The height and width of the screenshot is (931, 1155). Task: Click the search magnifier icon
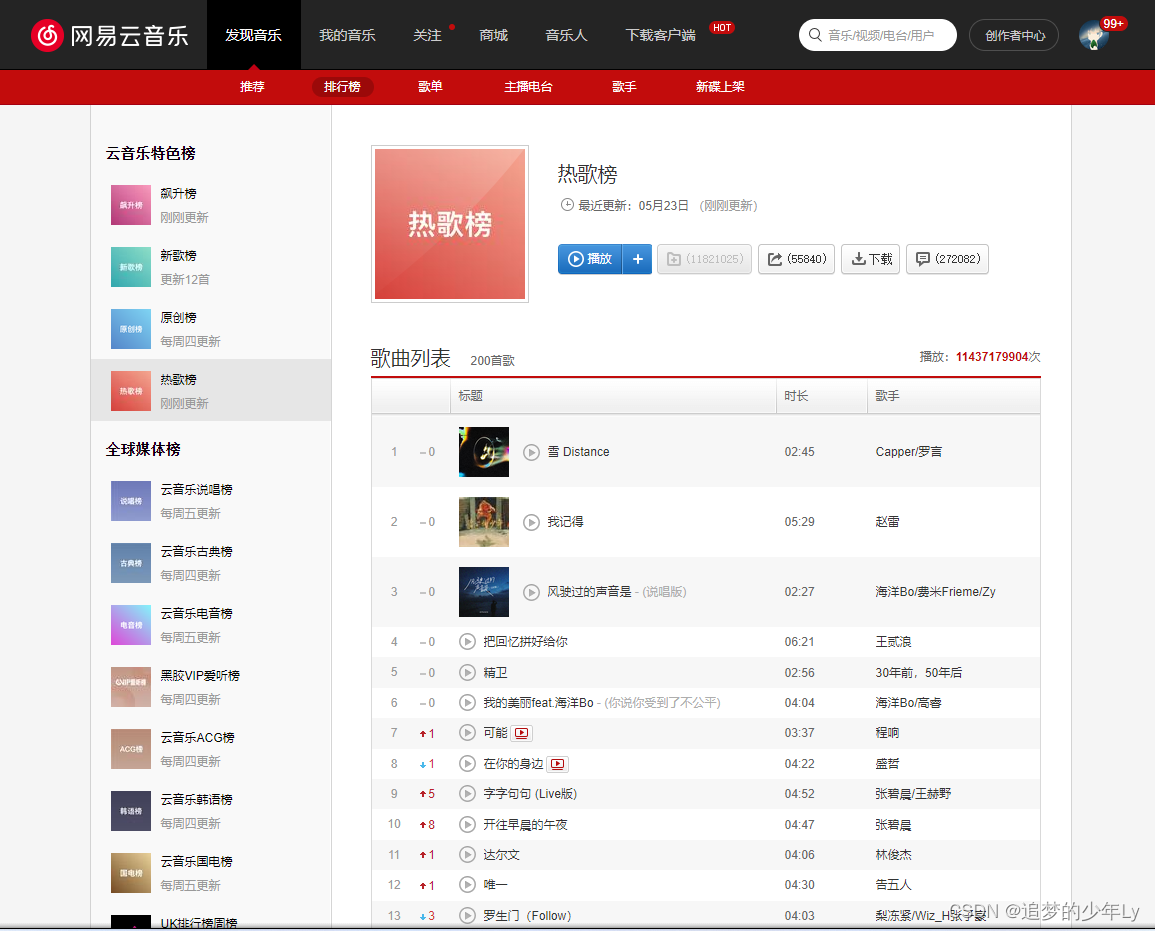[815, 35]
